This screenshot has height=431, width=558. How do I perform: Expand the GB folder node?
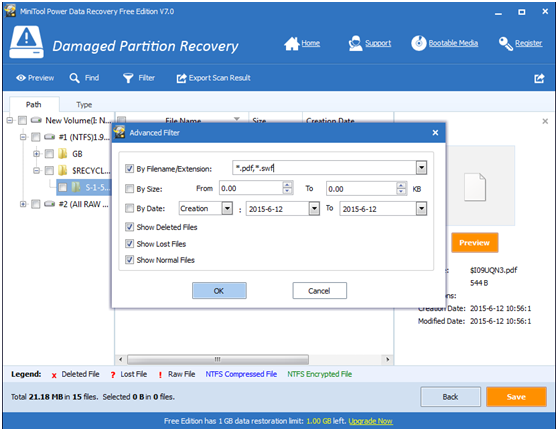pos(36,154)
